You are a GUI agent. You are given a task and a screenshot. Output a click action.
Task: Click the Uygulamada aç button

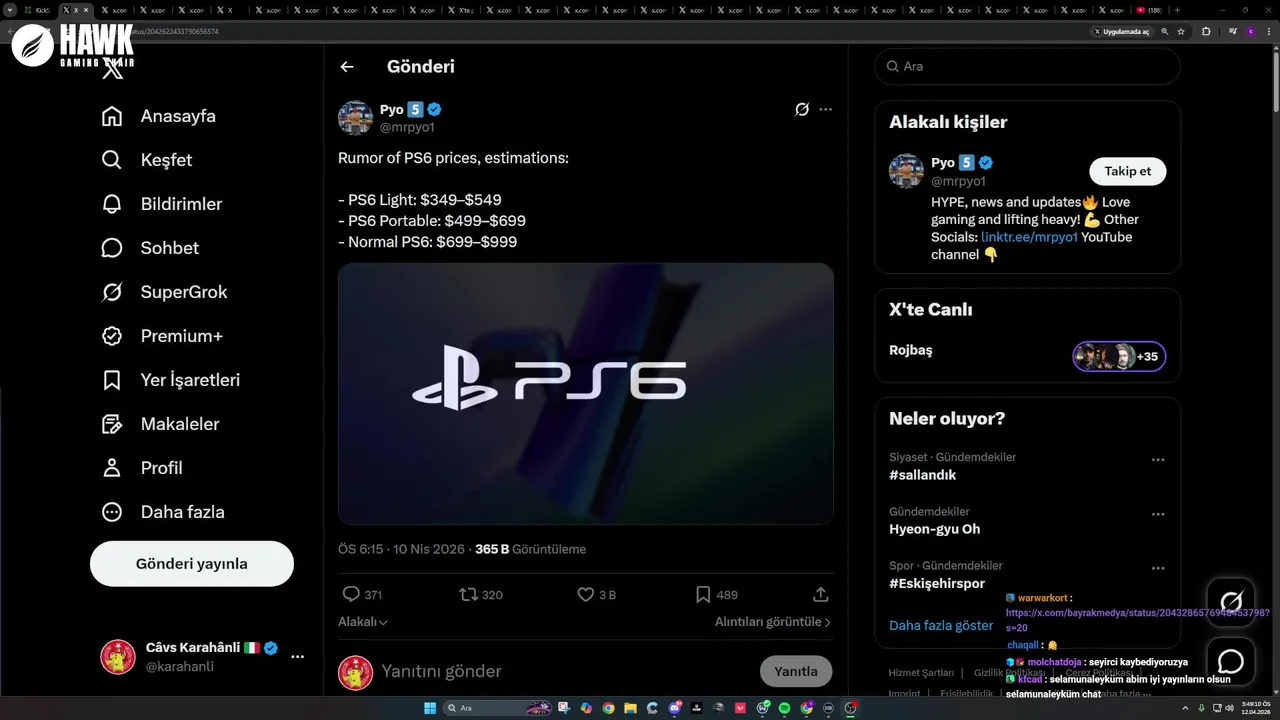point(1121,32)
